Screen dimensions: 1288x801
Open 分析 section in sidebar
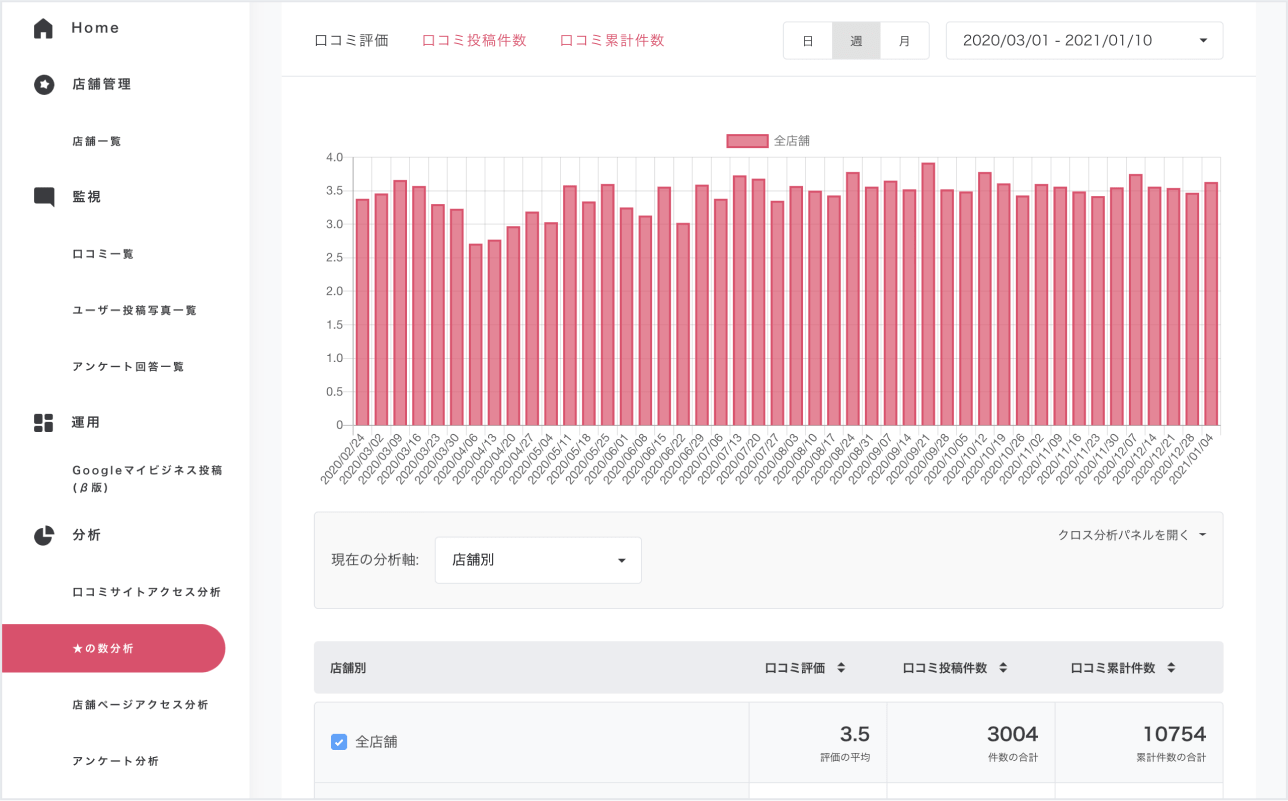click(x=86, y=536)
